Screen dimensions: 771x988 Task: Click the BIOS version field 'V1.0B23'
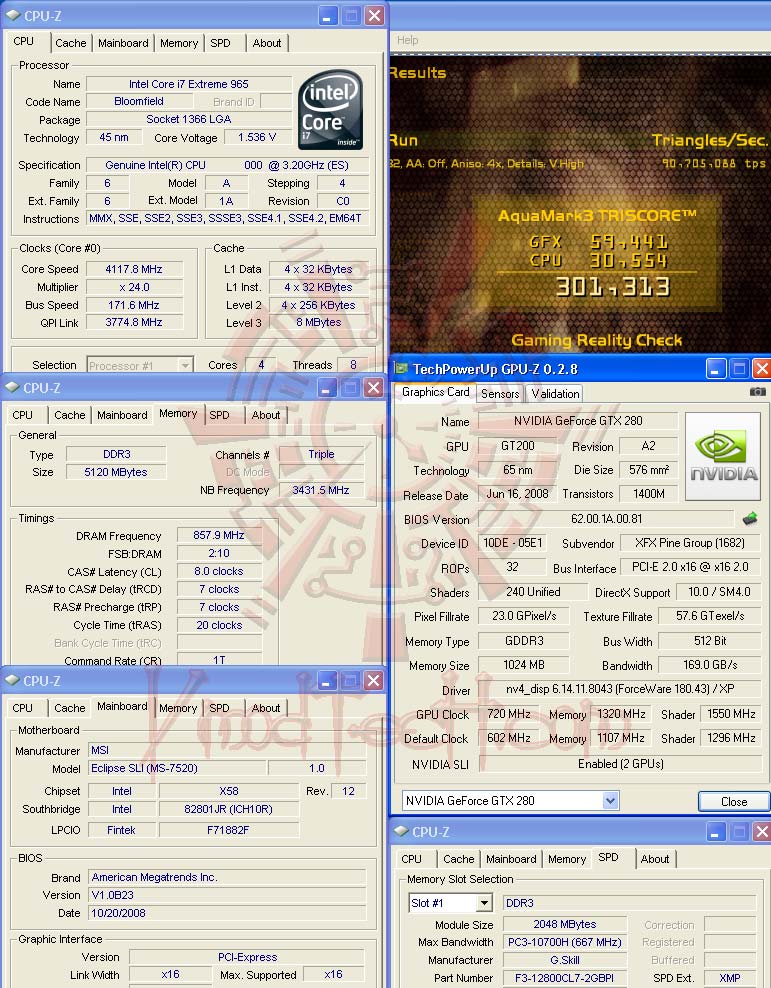tap(227, 895)
